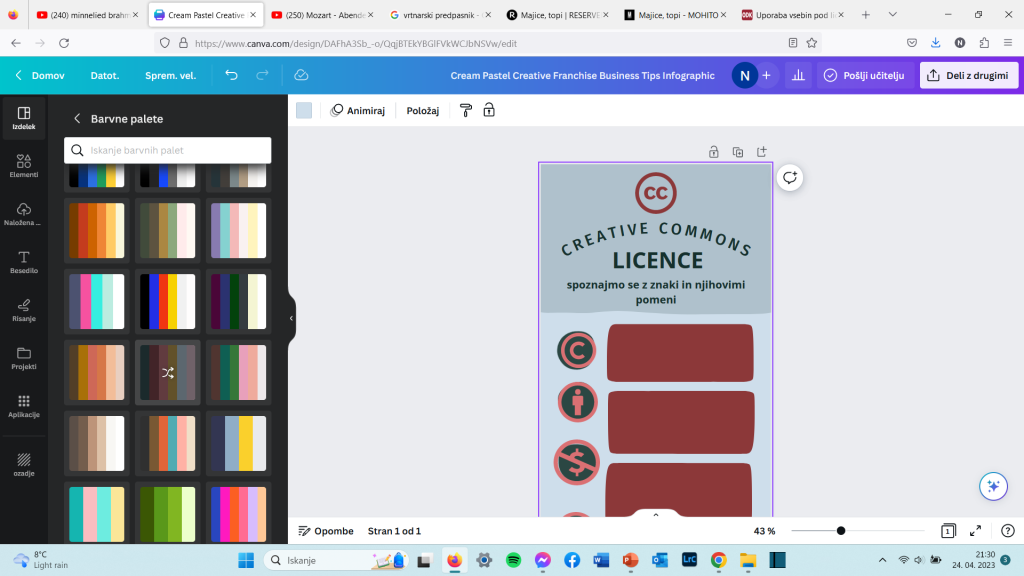Enter fullscreen presentation mode
This screenshot has height=576, width=1024.
[x=975, y=531]
